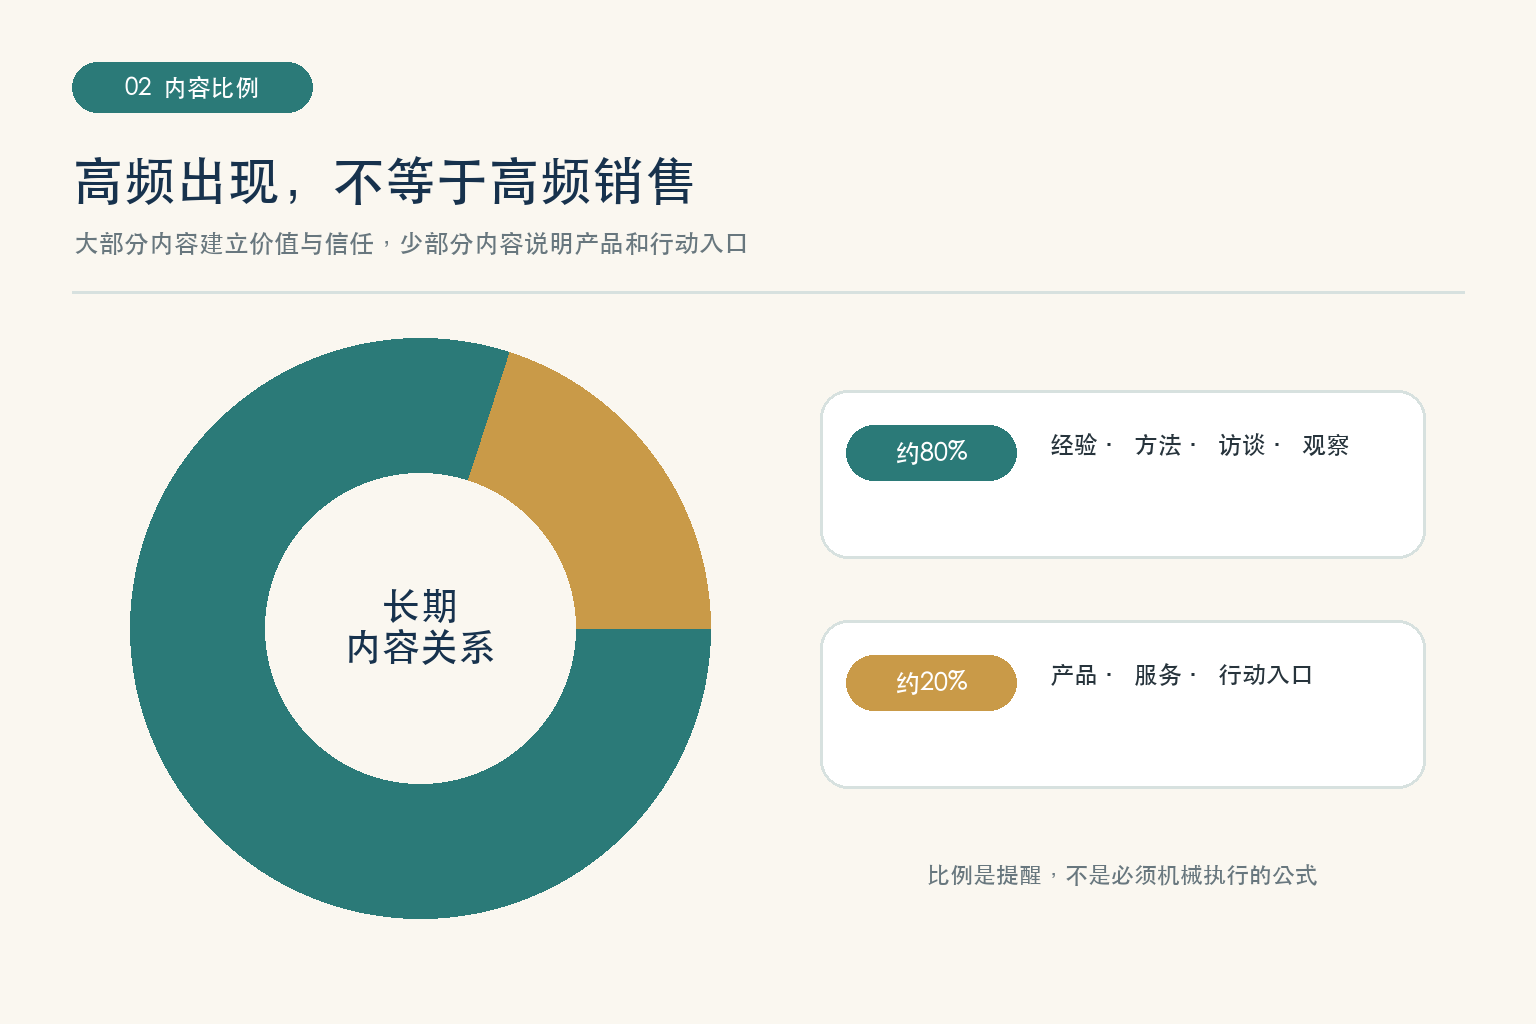Click the 服务 keyword in the 20% card
1536x1024 pixels.
pos(1158,675)
